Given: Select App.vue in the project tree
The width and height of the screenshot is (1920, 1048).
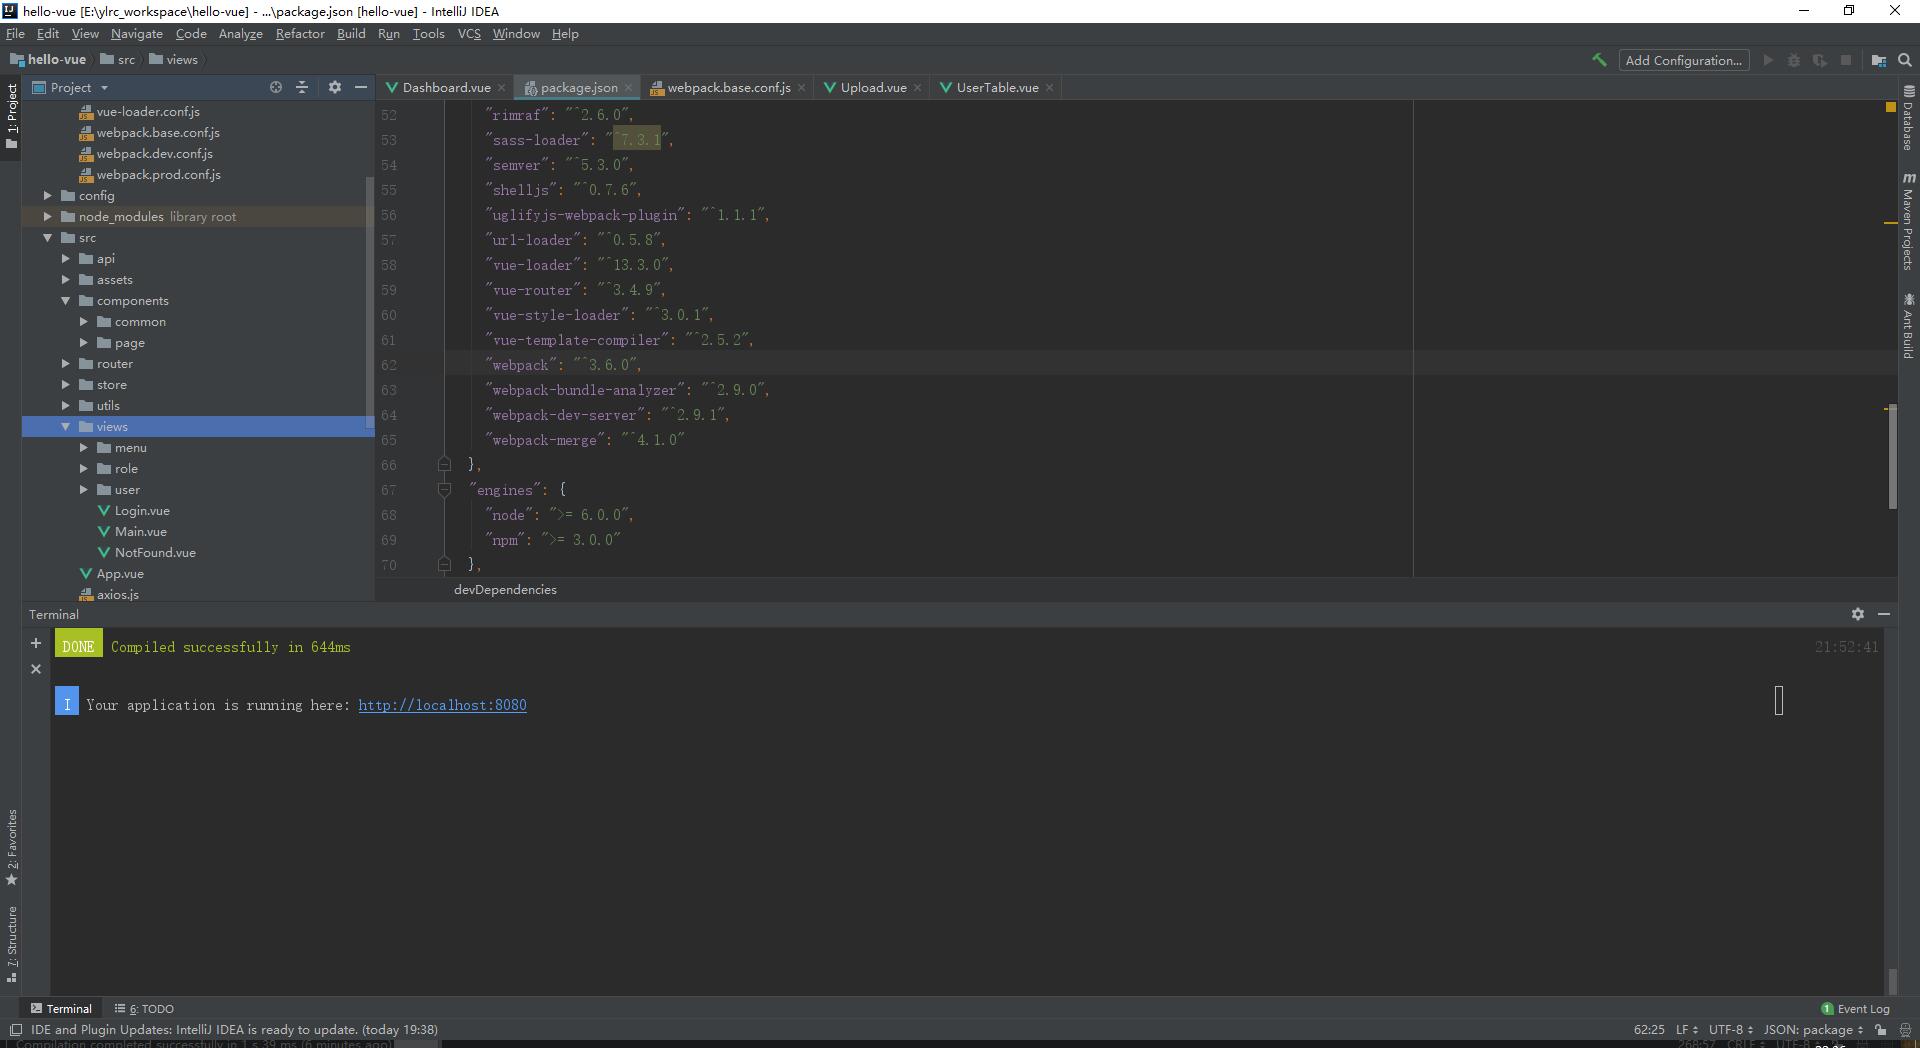Looking at the screenshot, I should pyautogui.click(x=120, y=573).
